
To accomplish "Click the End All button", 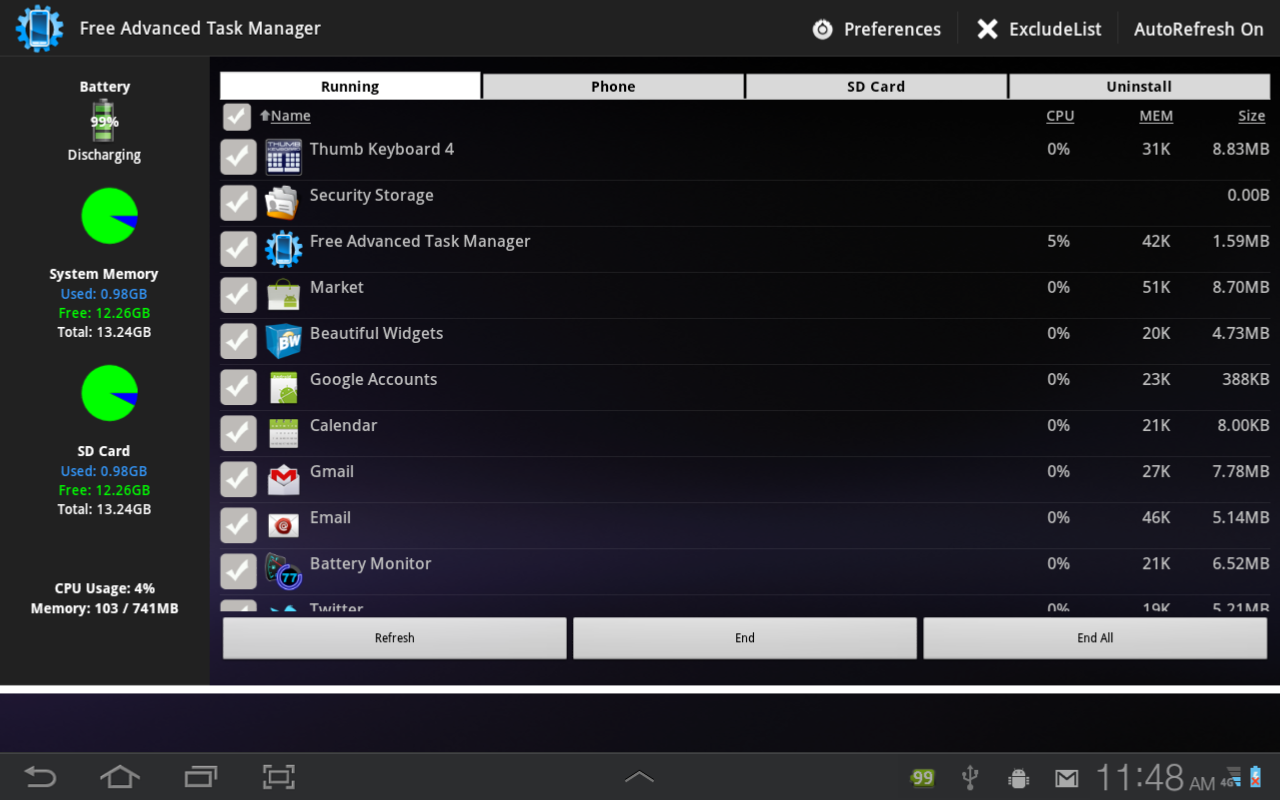I will [1095, 638].
